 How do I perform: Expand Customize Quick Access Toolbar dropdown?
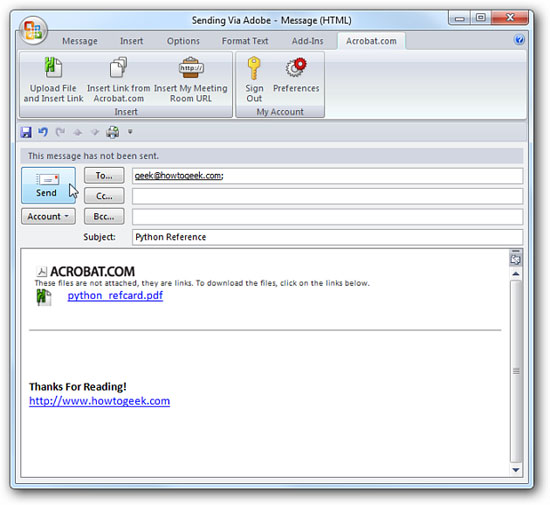coord(130,132)
